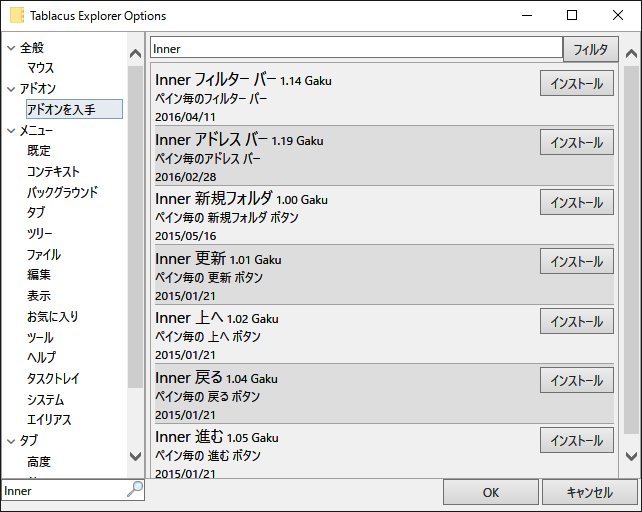Click the フィルタ button
Screen dimensions: 642x512
[590, 50]
